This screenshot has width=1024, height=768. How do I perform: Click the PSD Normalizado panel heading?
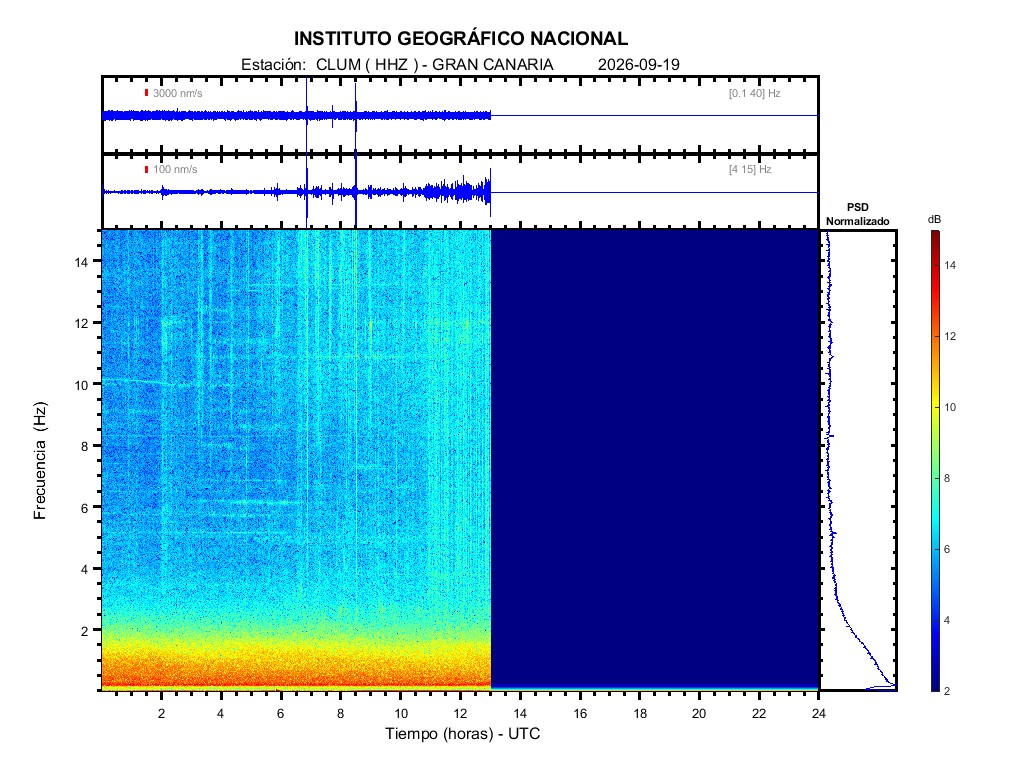coord(857,214)
